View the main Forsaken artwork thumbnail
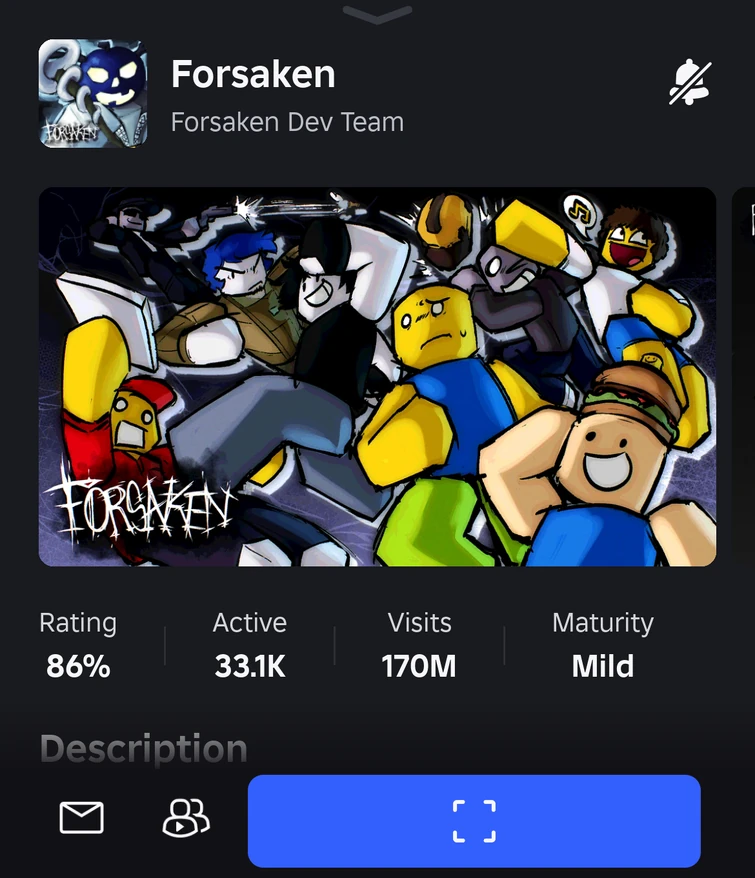 [377, 377]
